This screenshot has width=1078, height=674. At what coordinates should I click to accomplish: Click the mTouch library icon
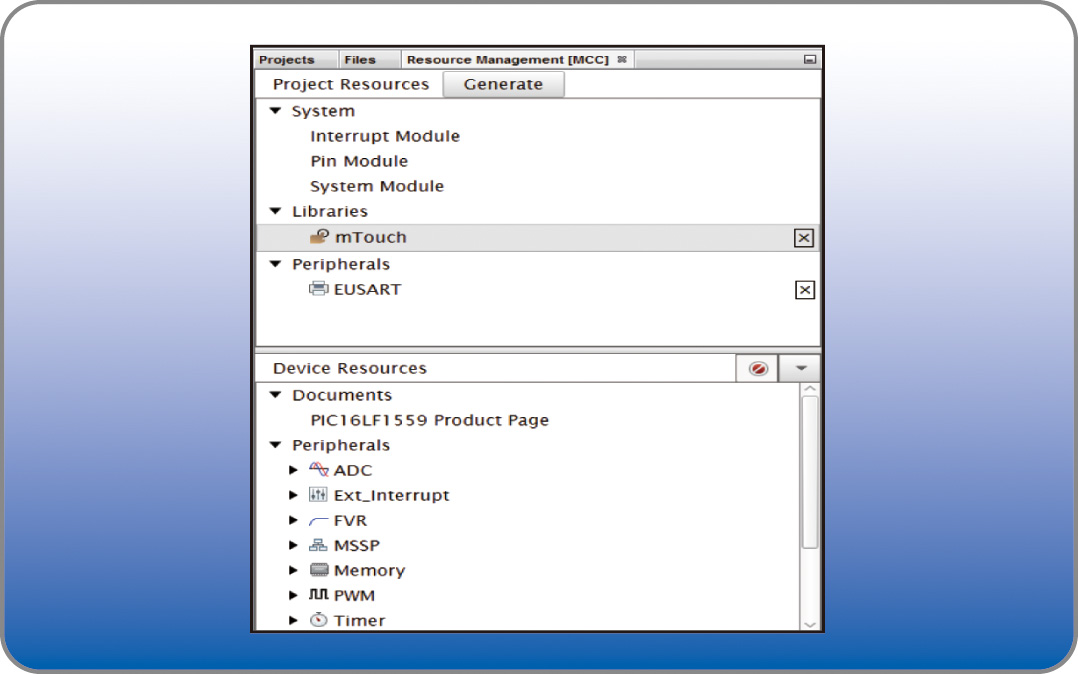(319, 237)
